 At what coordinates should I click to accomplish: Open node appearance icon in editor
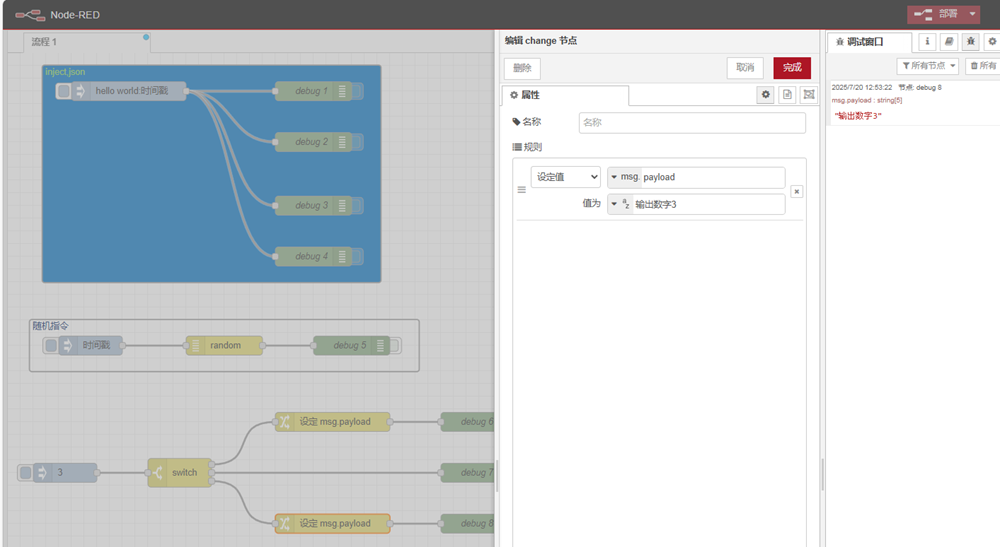809,94
